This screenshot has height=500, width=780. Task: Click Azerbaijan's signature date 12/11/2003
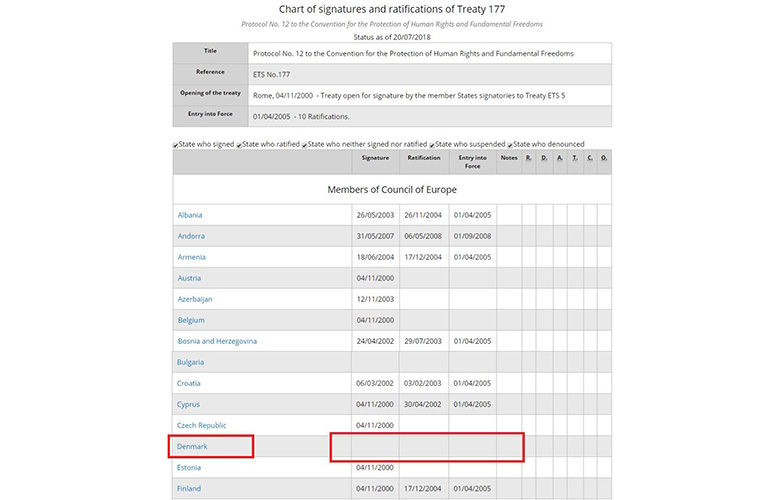tap(375, 299)
